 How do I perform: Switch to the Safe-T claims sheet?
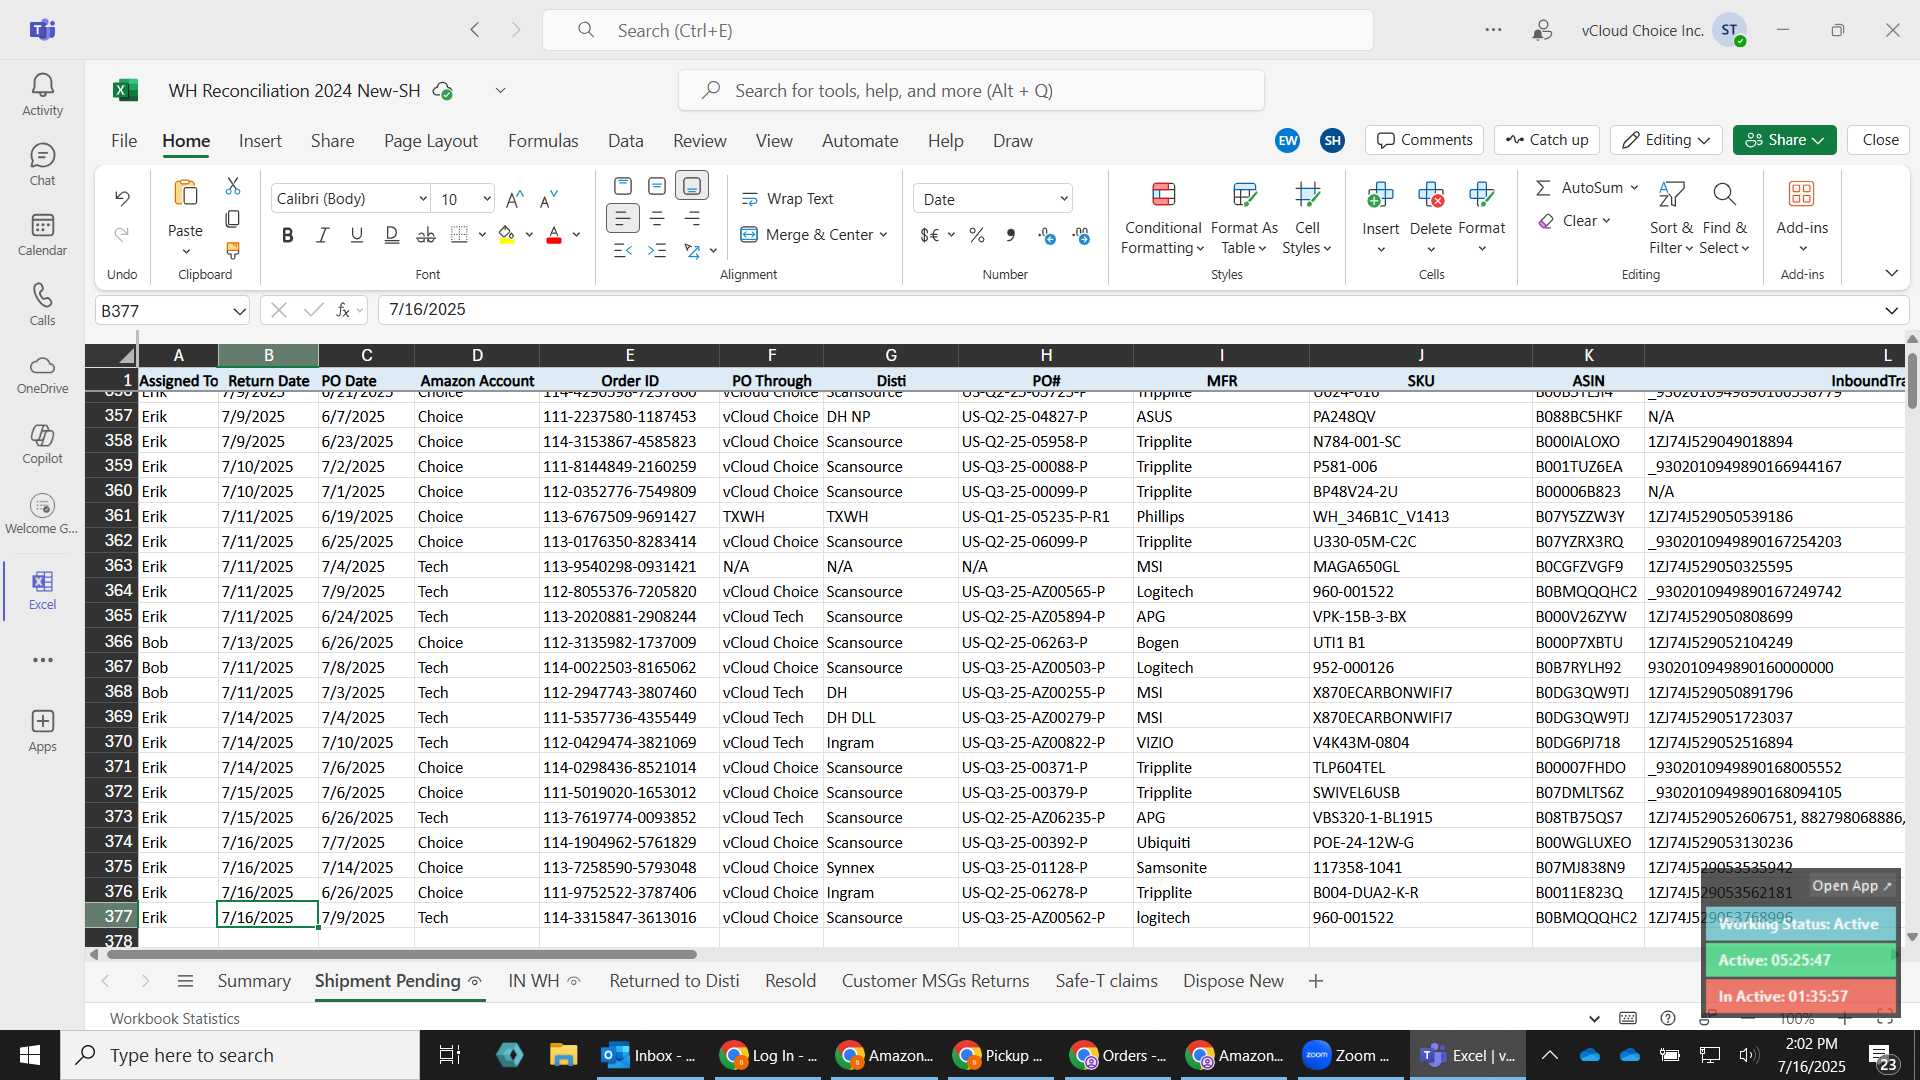(x=1106, y=981)
